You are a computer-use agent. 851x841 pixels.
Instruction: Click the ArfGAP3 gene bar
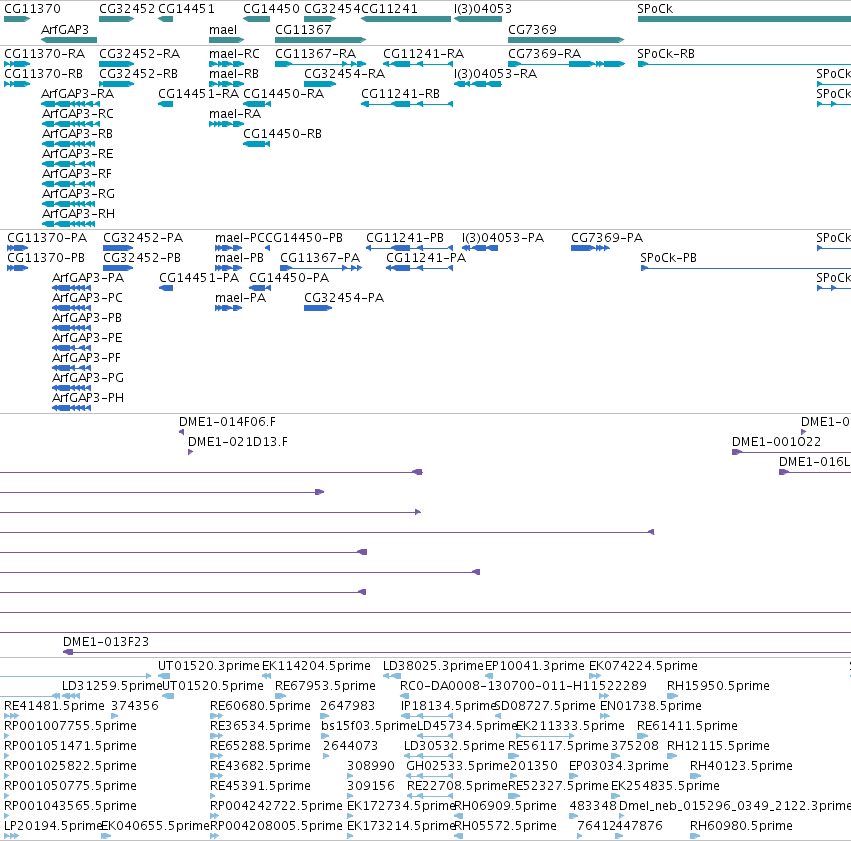[x=69, y=40]
